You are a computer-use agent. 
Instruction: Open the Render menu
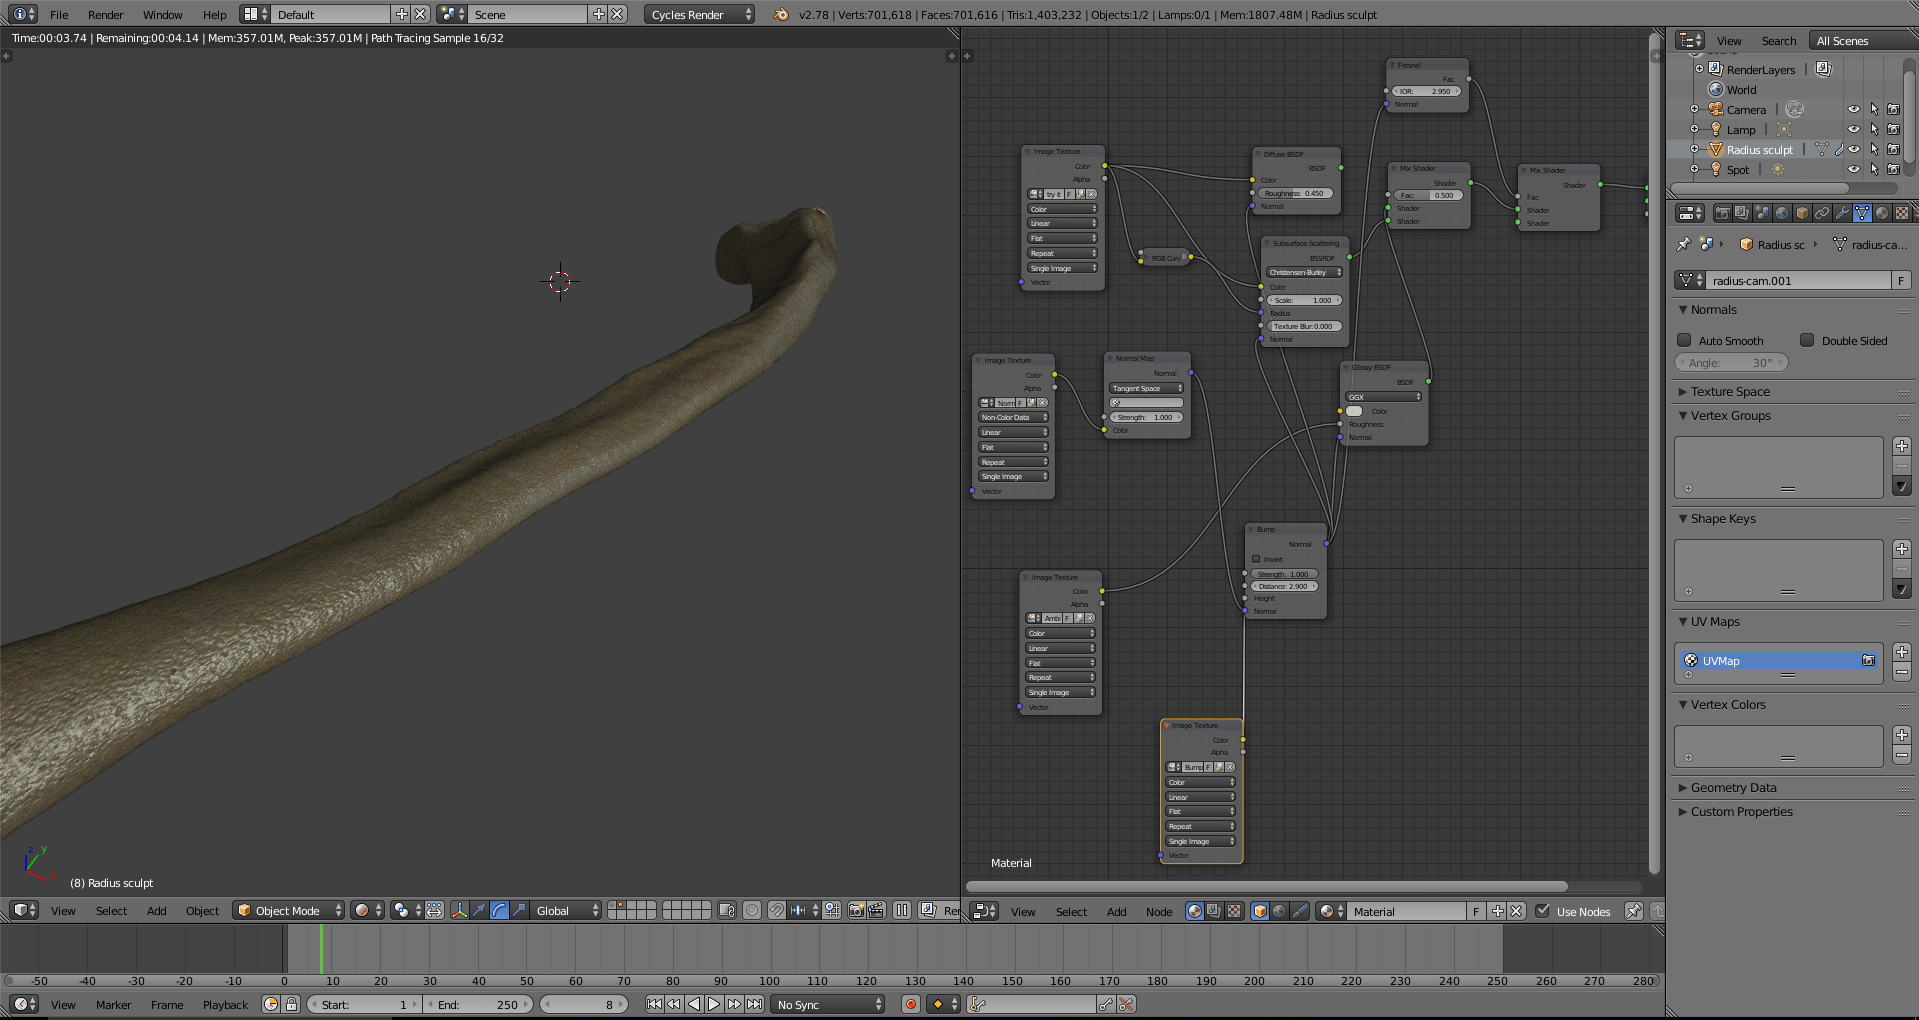[x=105, y=14]
